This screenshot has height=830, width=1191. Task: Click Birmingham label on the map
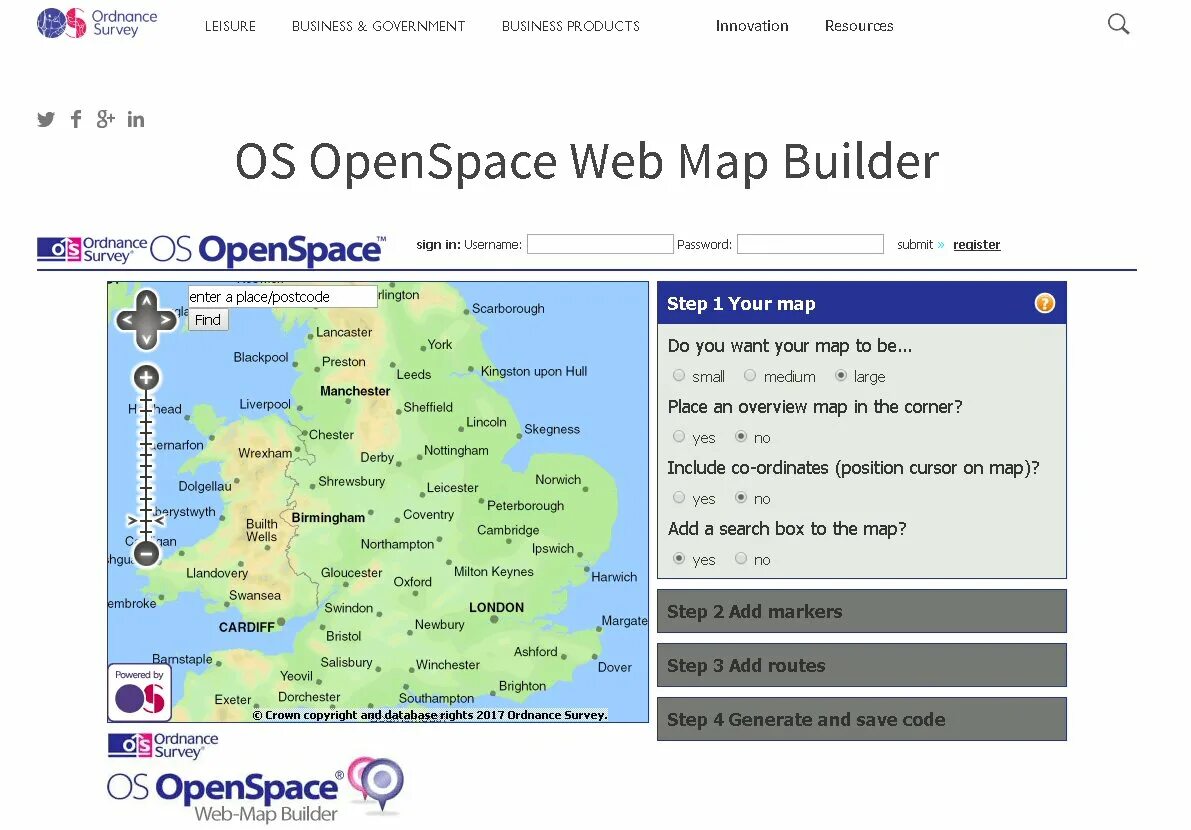click(x=328, y=518)
